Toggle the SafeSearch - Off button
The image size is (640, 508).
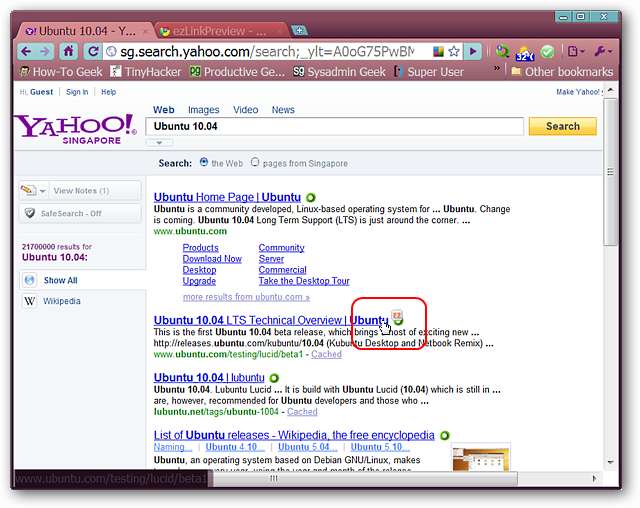point(79,213)
